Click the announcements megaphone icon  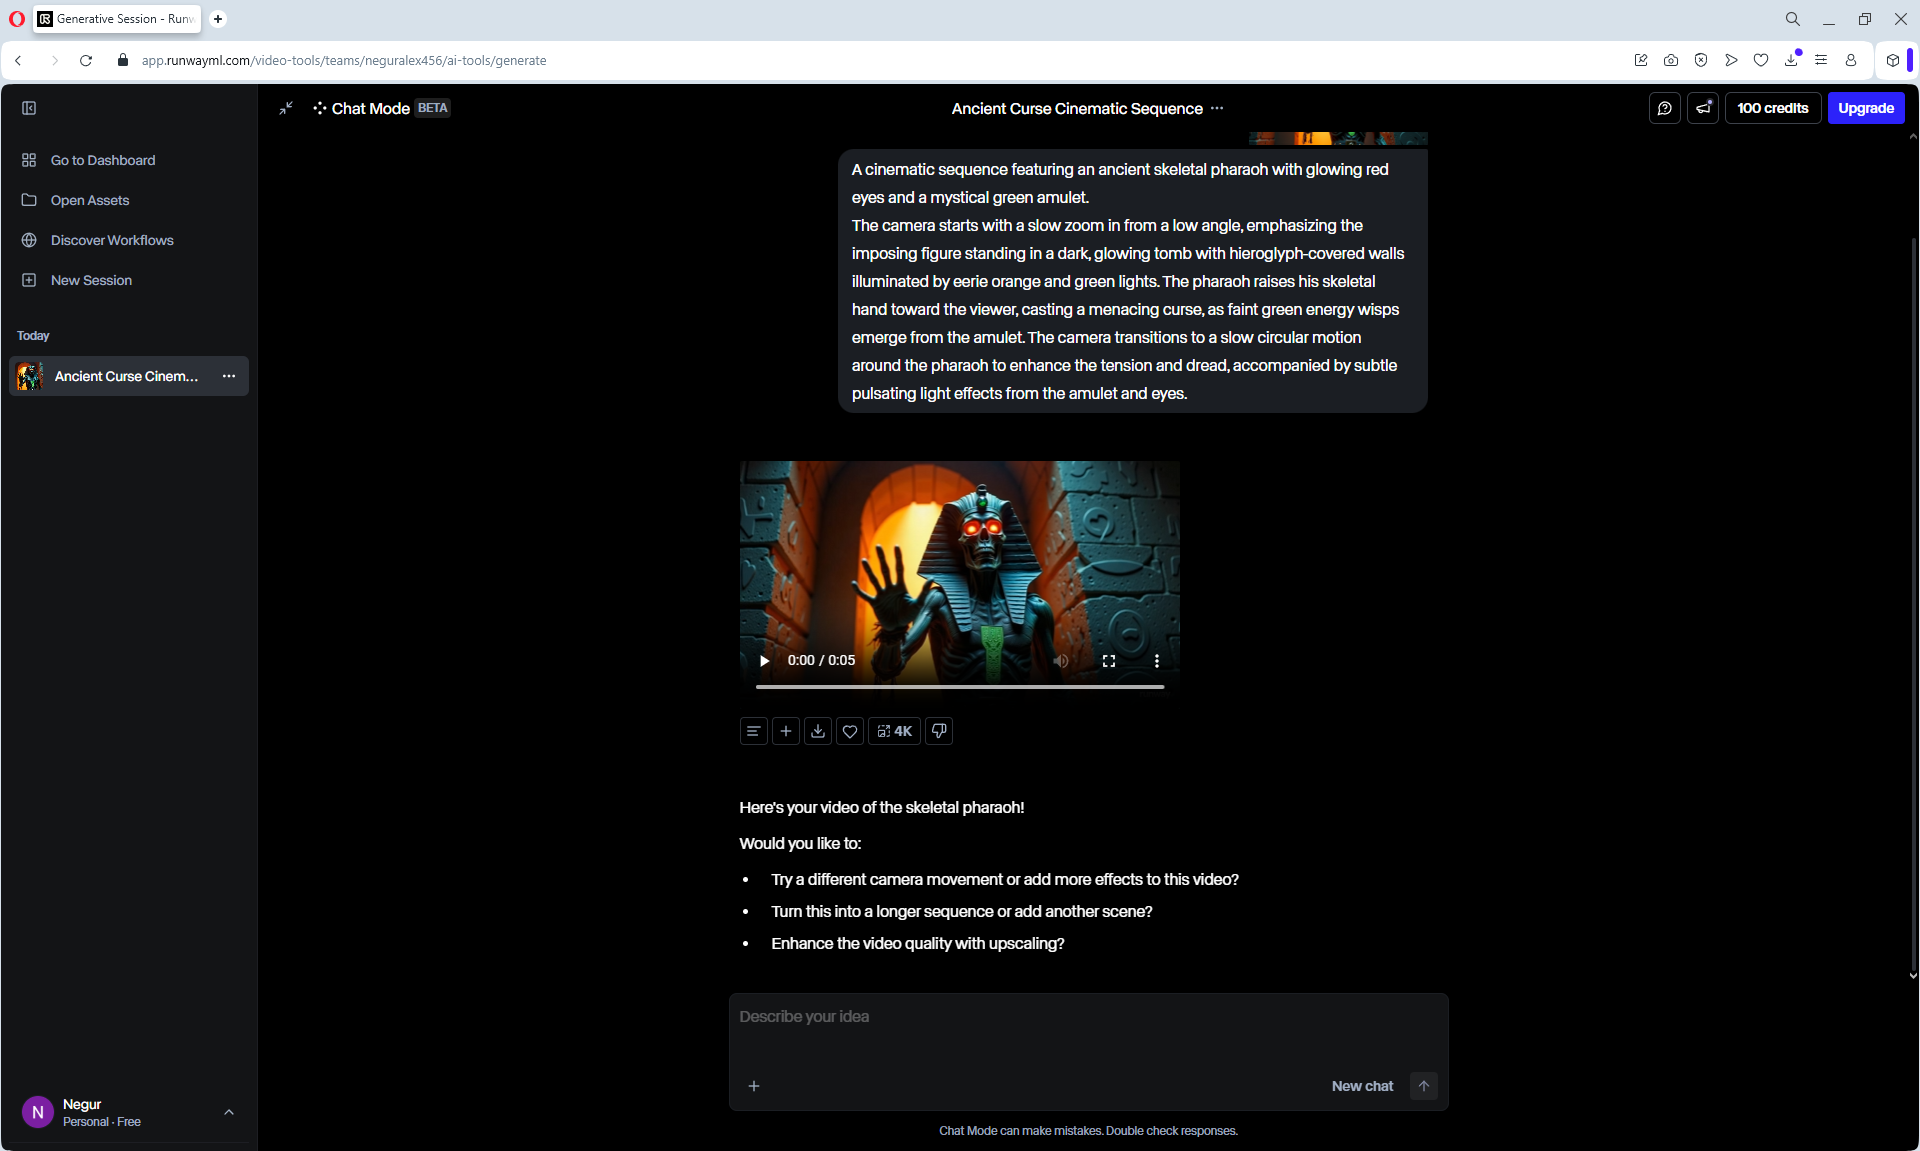[x=1703, y=108]
